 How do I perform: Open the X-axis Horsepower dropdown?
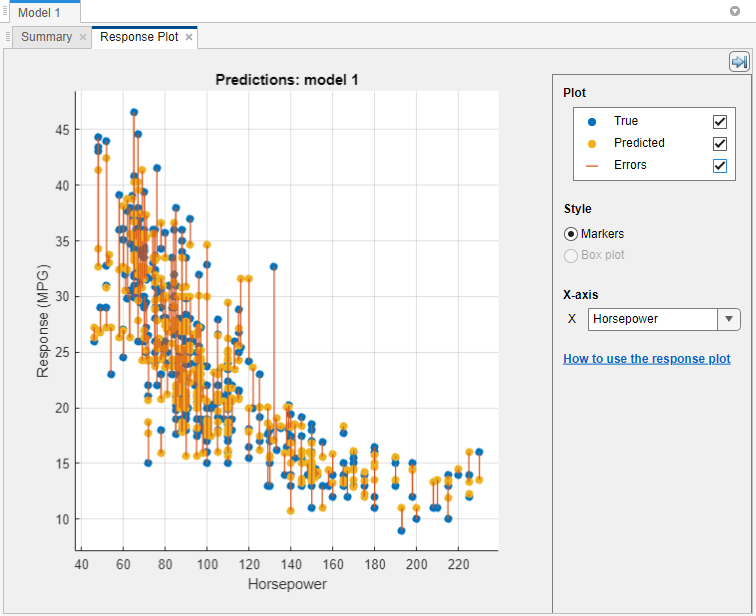click(729, 319)
